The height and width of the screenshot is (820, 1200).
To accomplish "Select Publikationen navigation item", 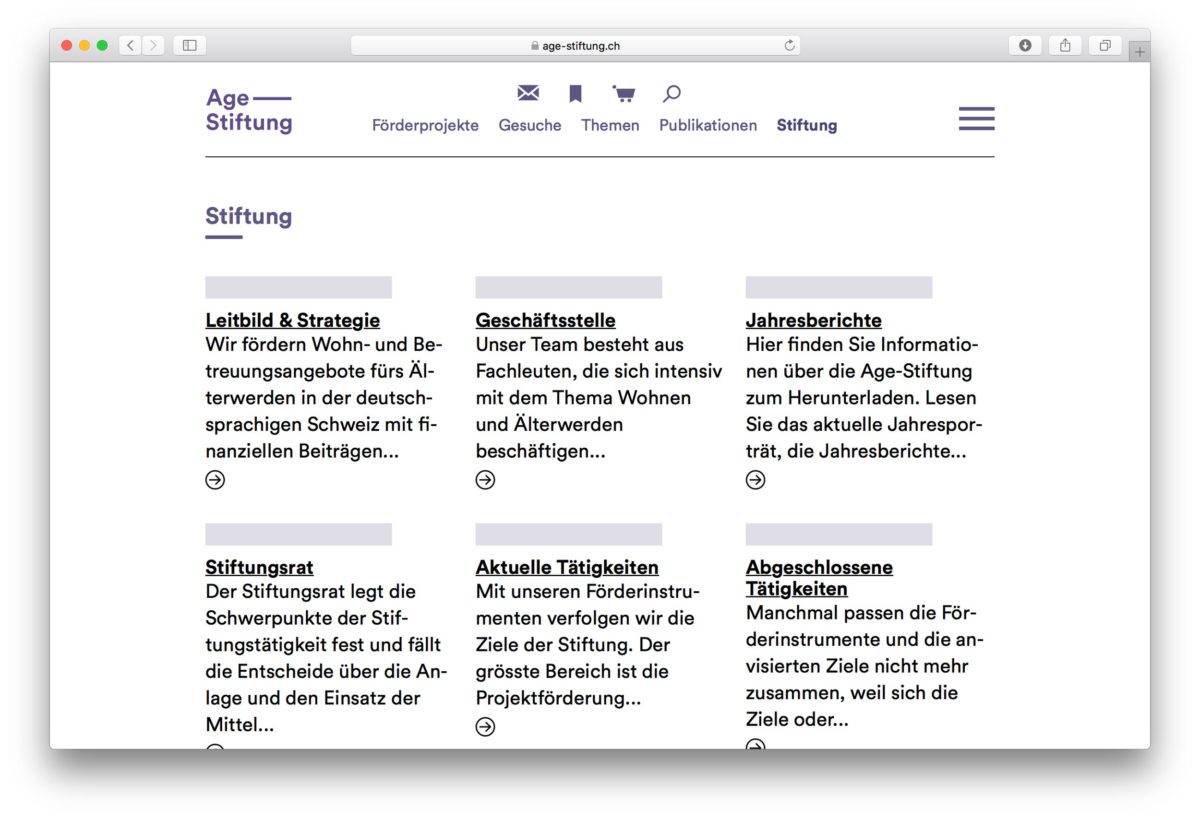I will coord(708,125).
